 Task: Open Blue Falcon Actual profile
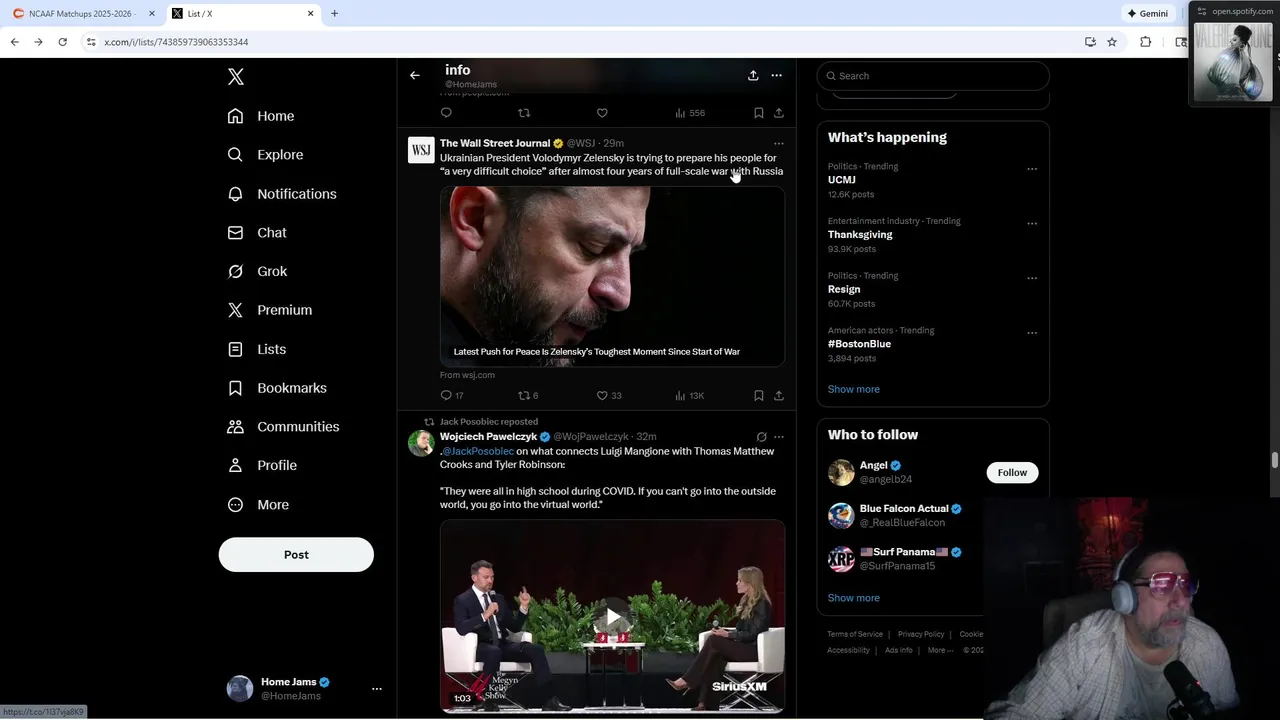[904, 509]
